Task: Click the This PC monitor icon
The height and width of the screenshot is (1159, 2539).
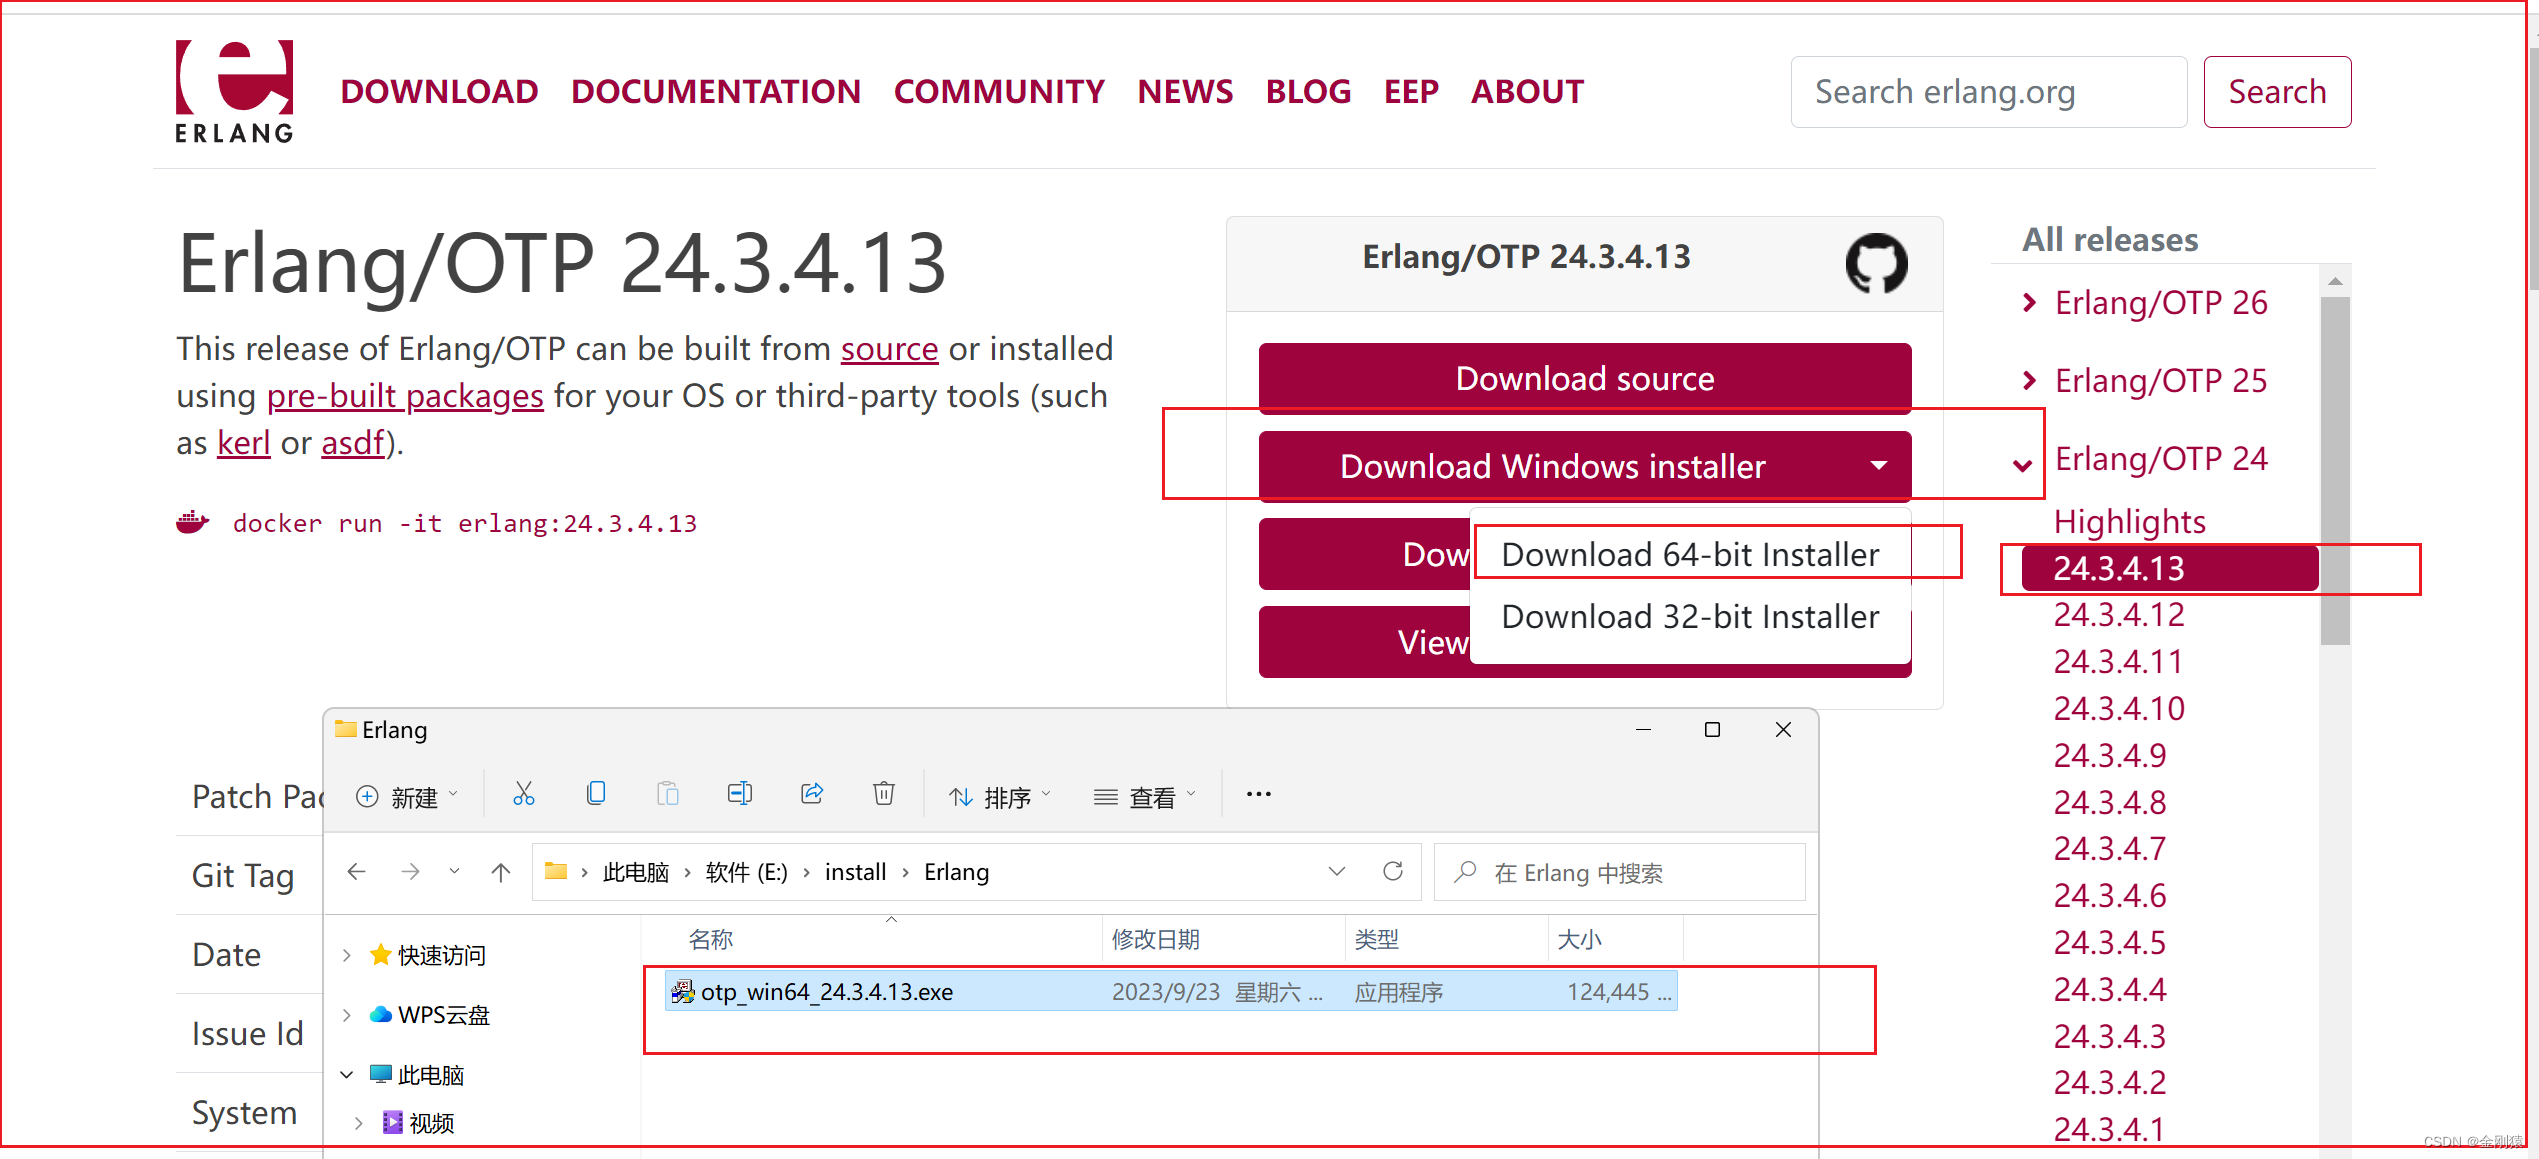Action: 380,1075
